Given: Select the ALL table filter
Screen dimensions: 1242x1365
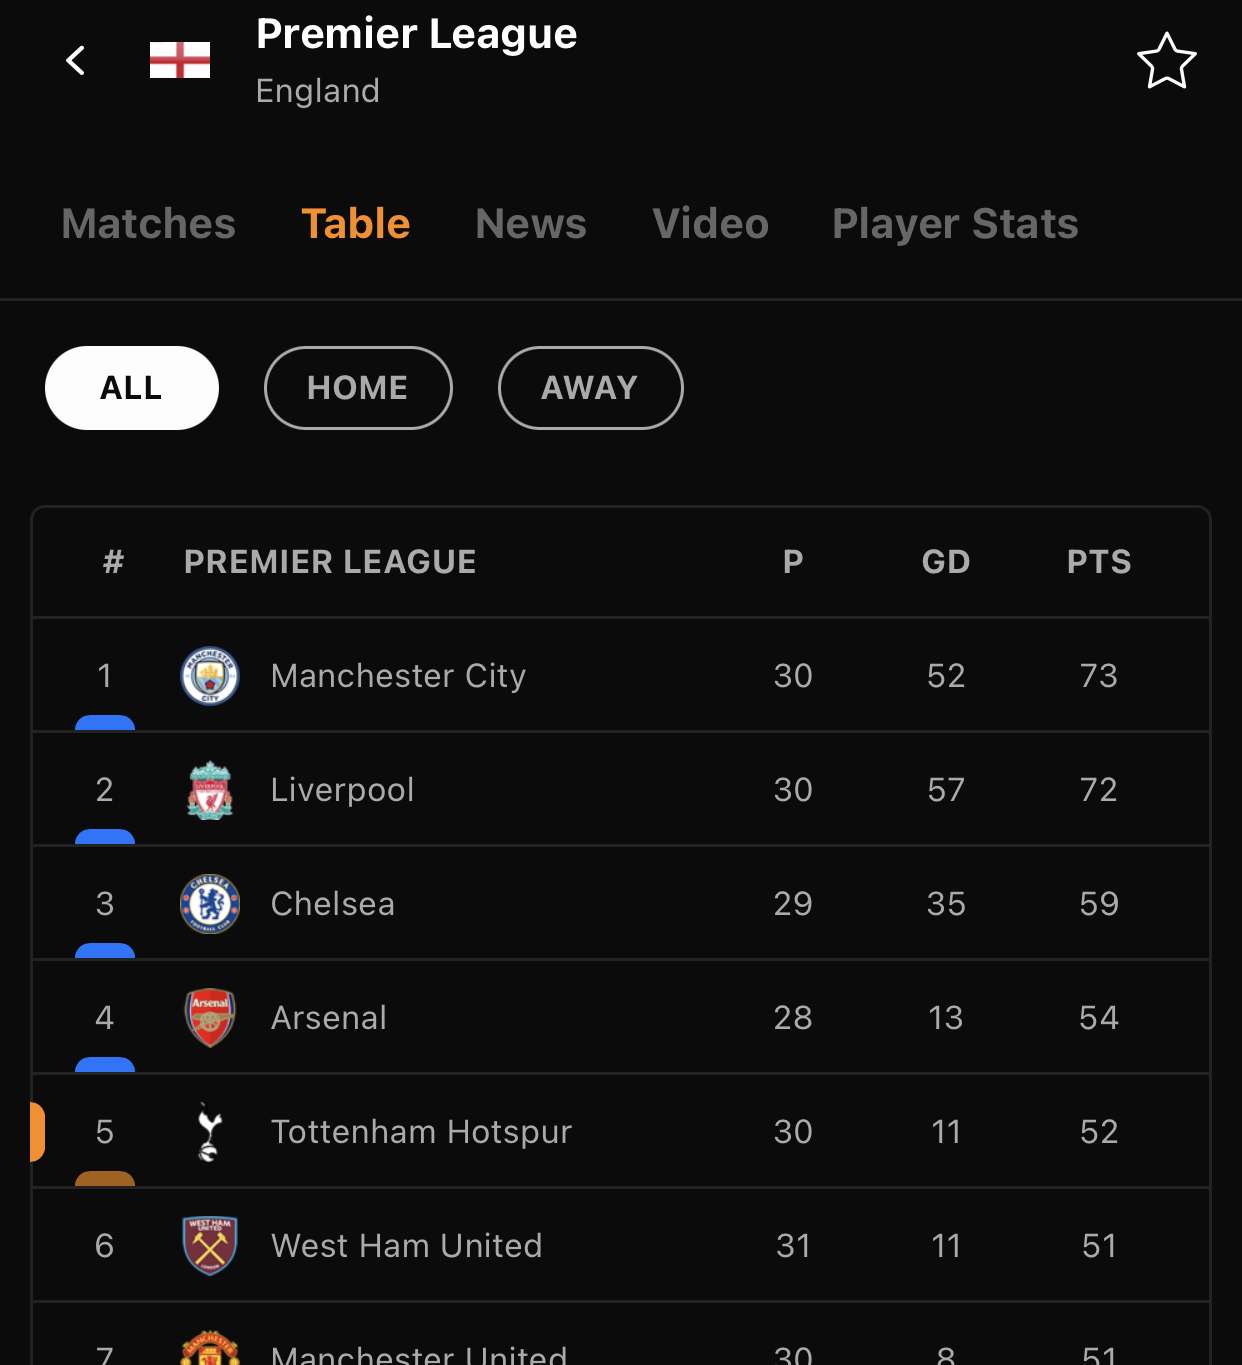Looking at the screenshot, I should pos(132,388).
